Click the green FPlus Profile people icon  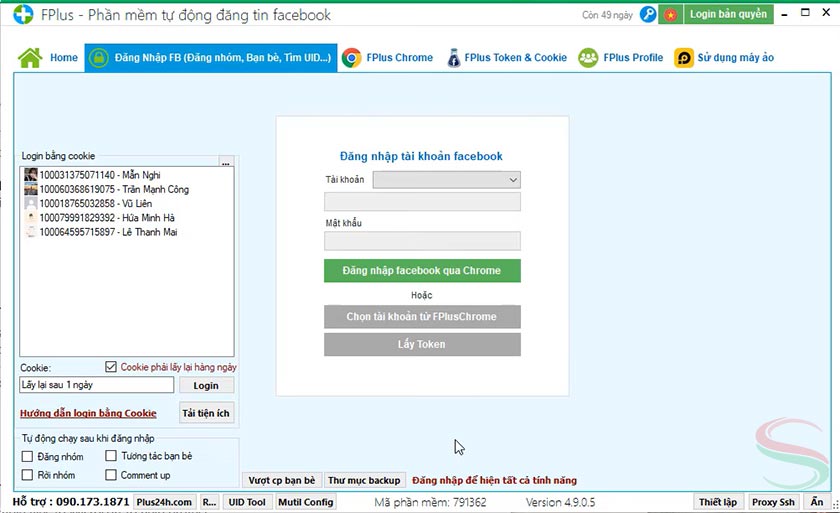pyautogui.click(x=588, y=57)
